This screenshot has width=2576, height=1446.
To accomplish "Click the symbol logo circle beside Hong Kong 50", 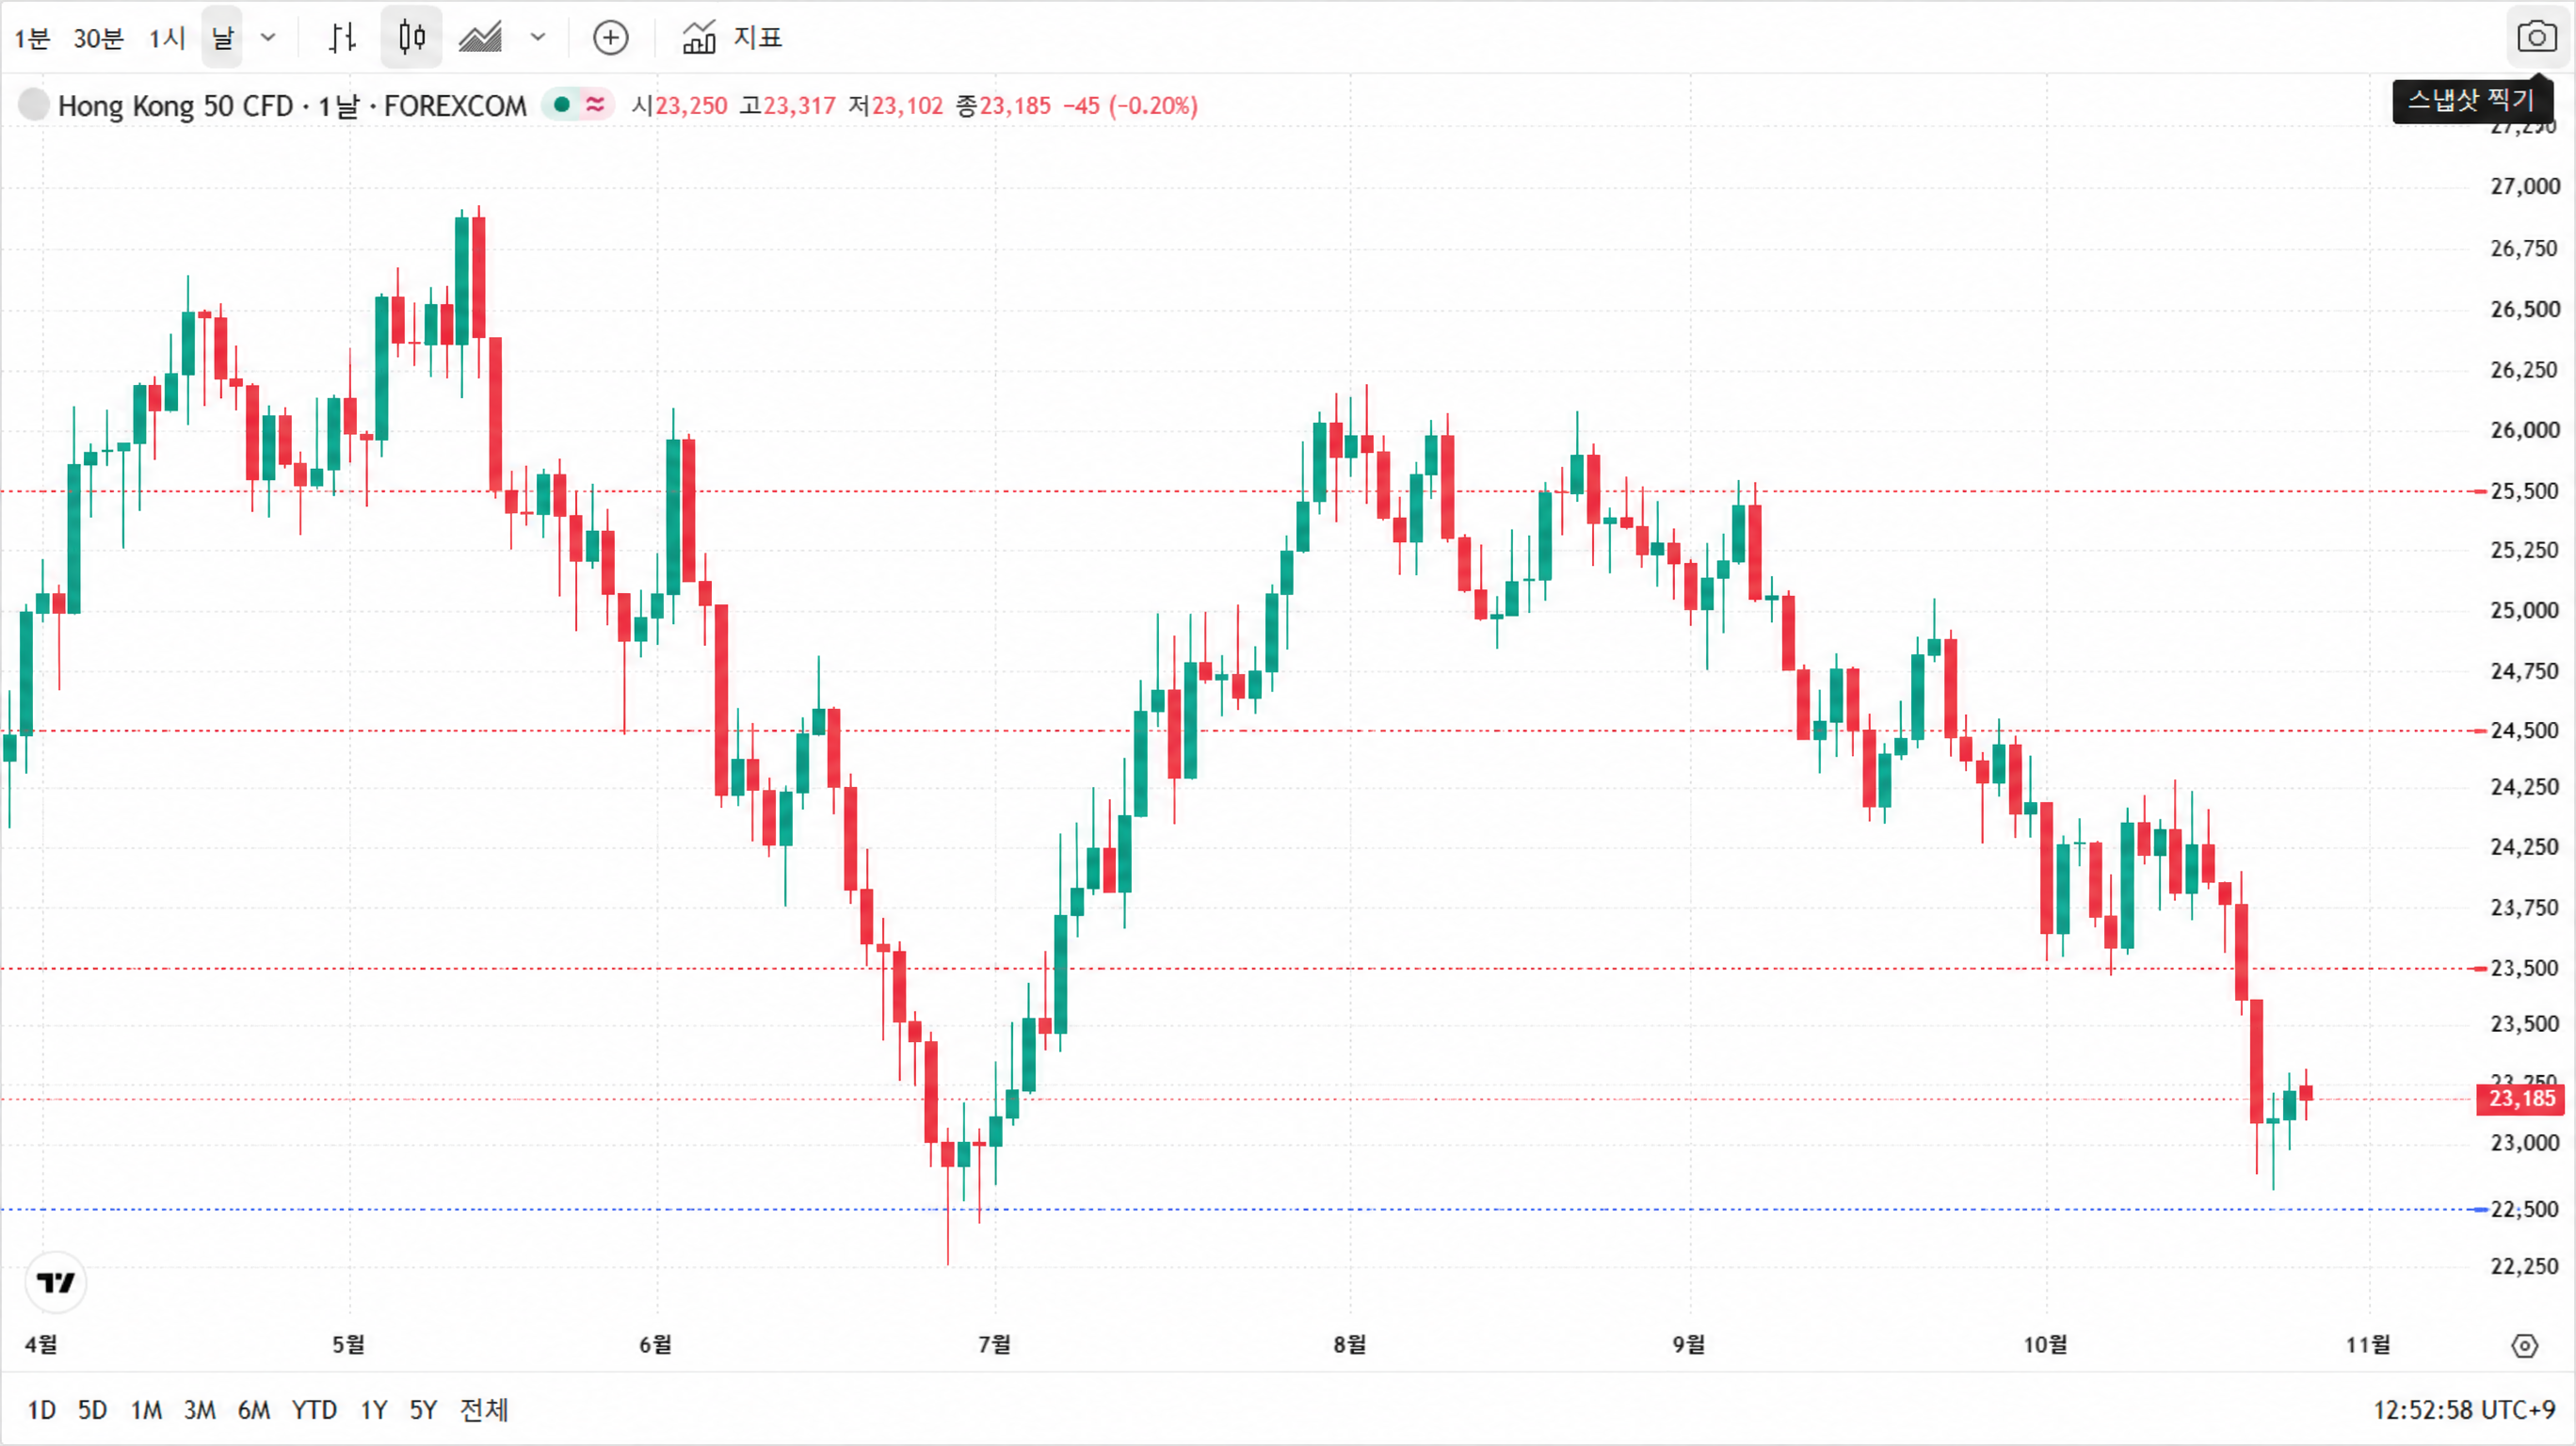I will 34,105.
